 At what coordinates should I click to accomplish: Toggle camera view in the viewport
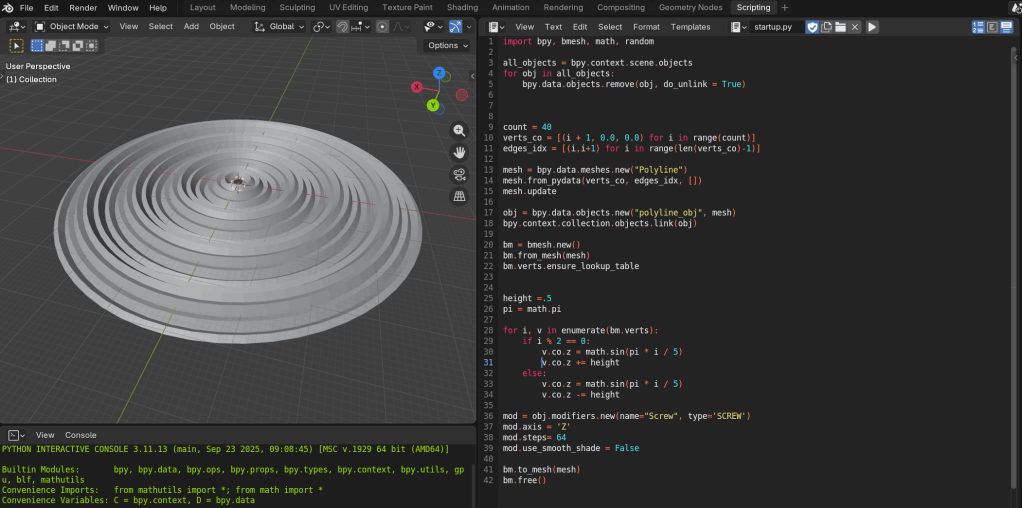(x=459, y=175)
